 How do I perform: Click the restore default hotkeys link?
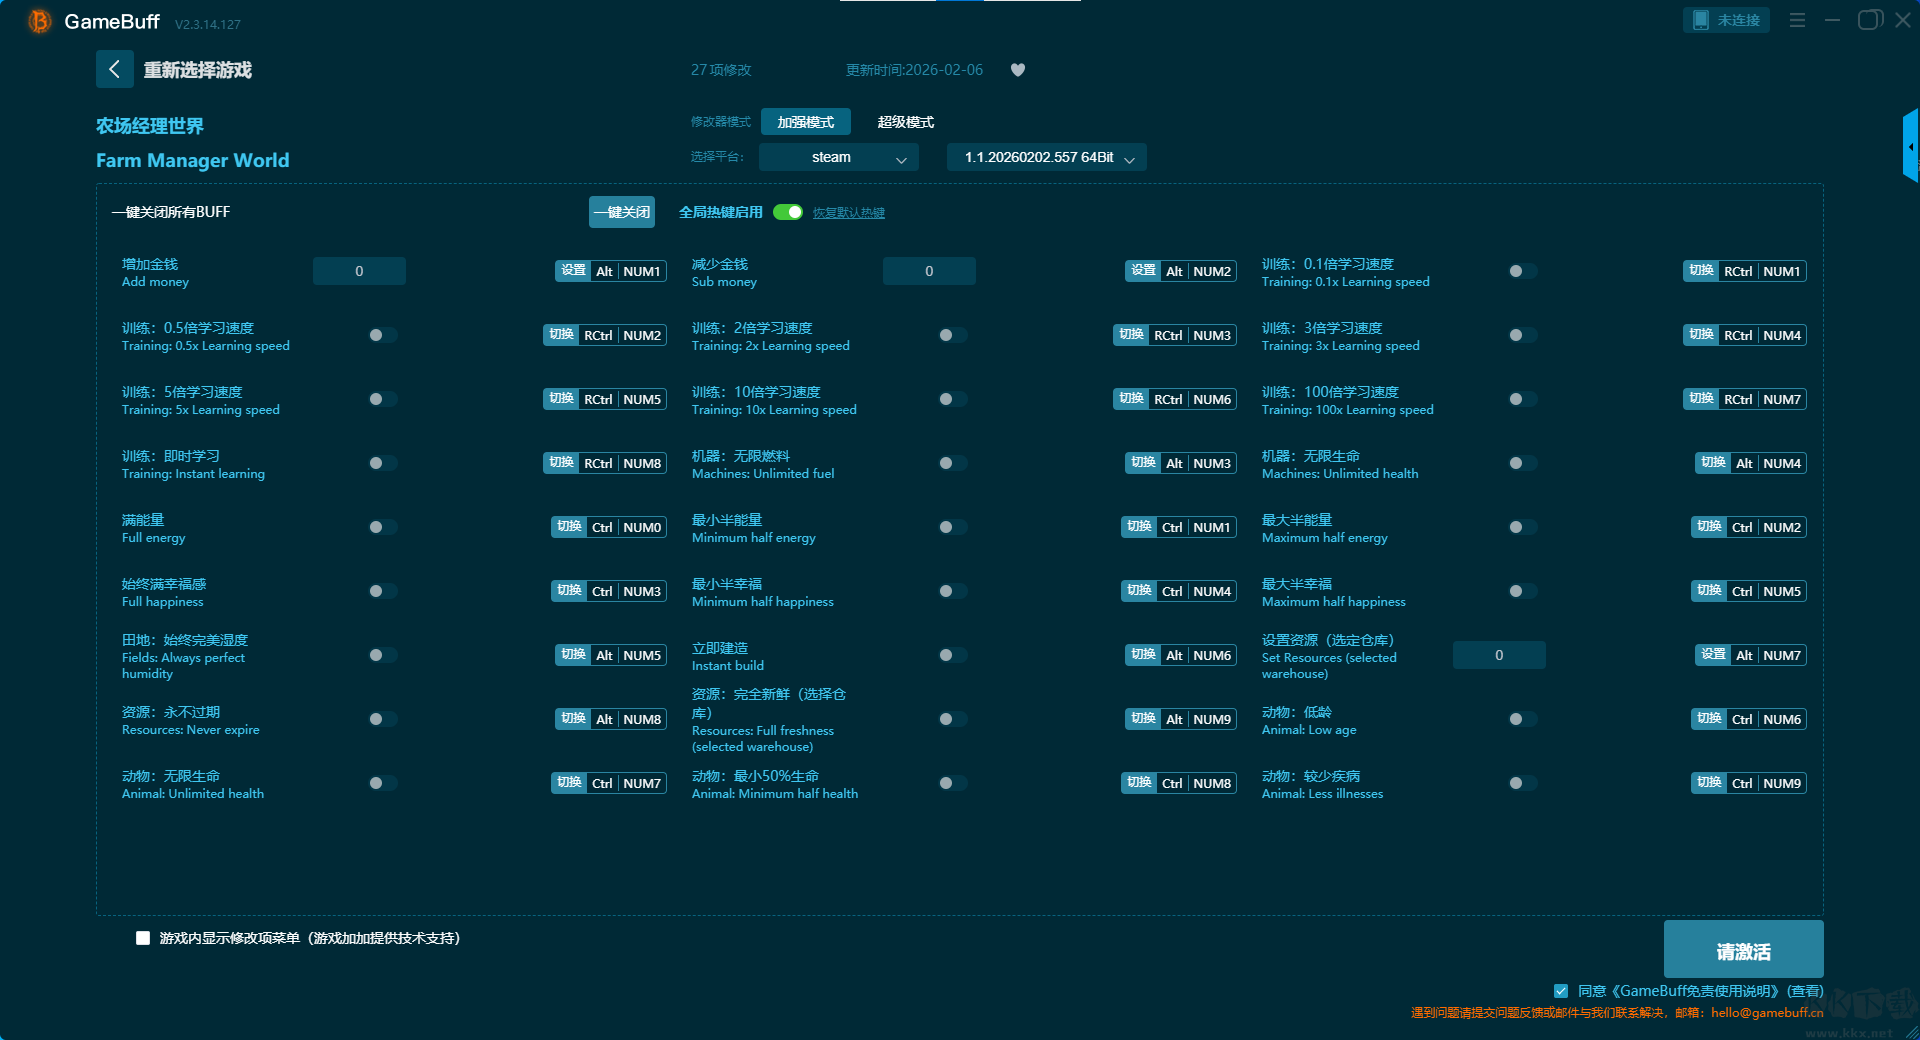848,213
